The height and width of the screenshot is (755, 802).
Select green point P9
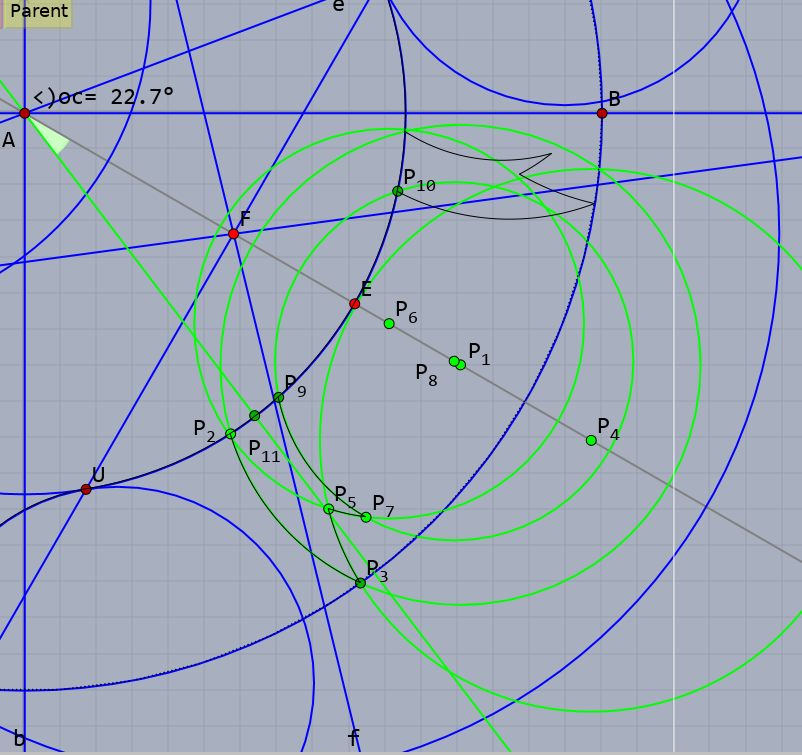point(278,397)
